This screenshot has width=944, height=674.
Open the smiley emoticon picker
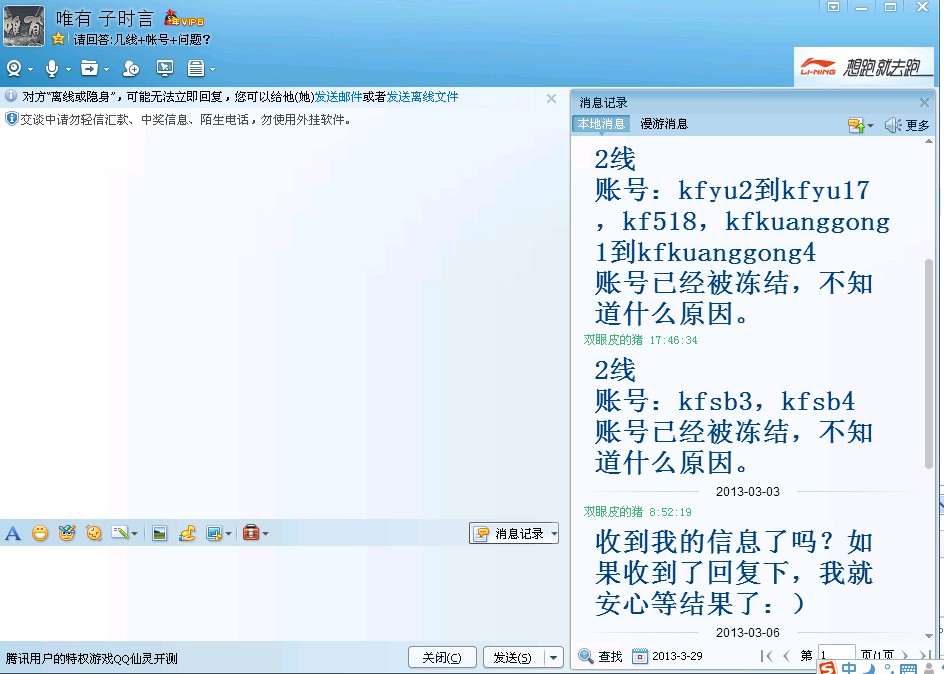point(40,533)
